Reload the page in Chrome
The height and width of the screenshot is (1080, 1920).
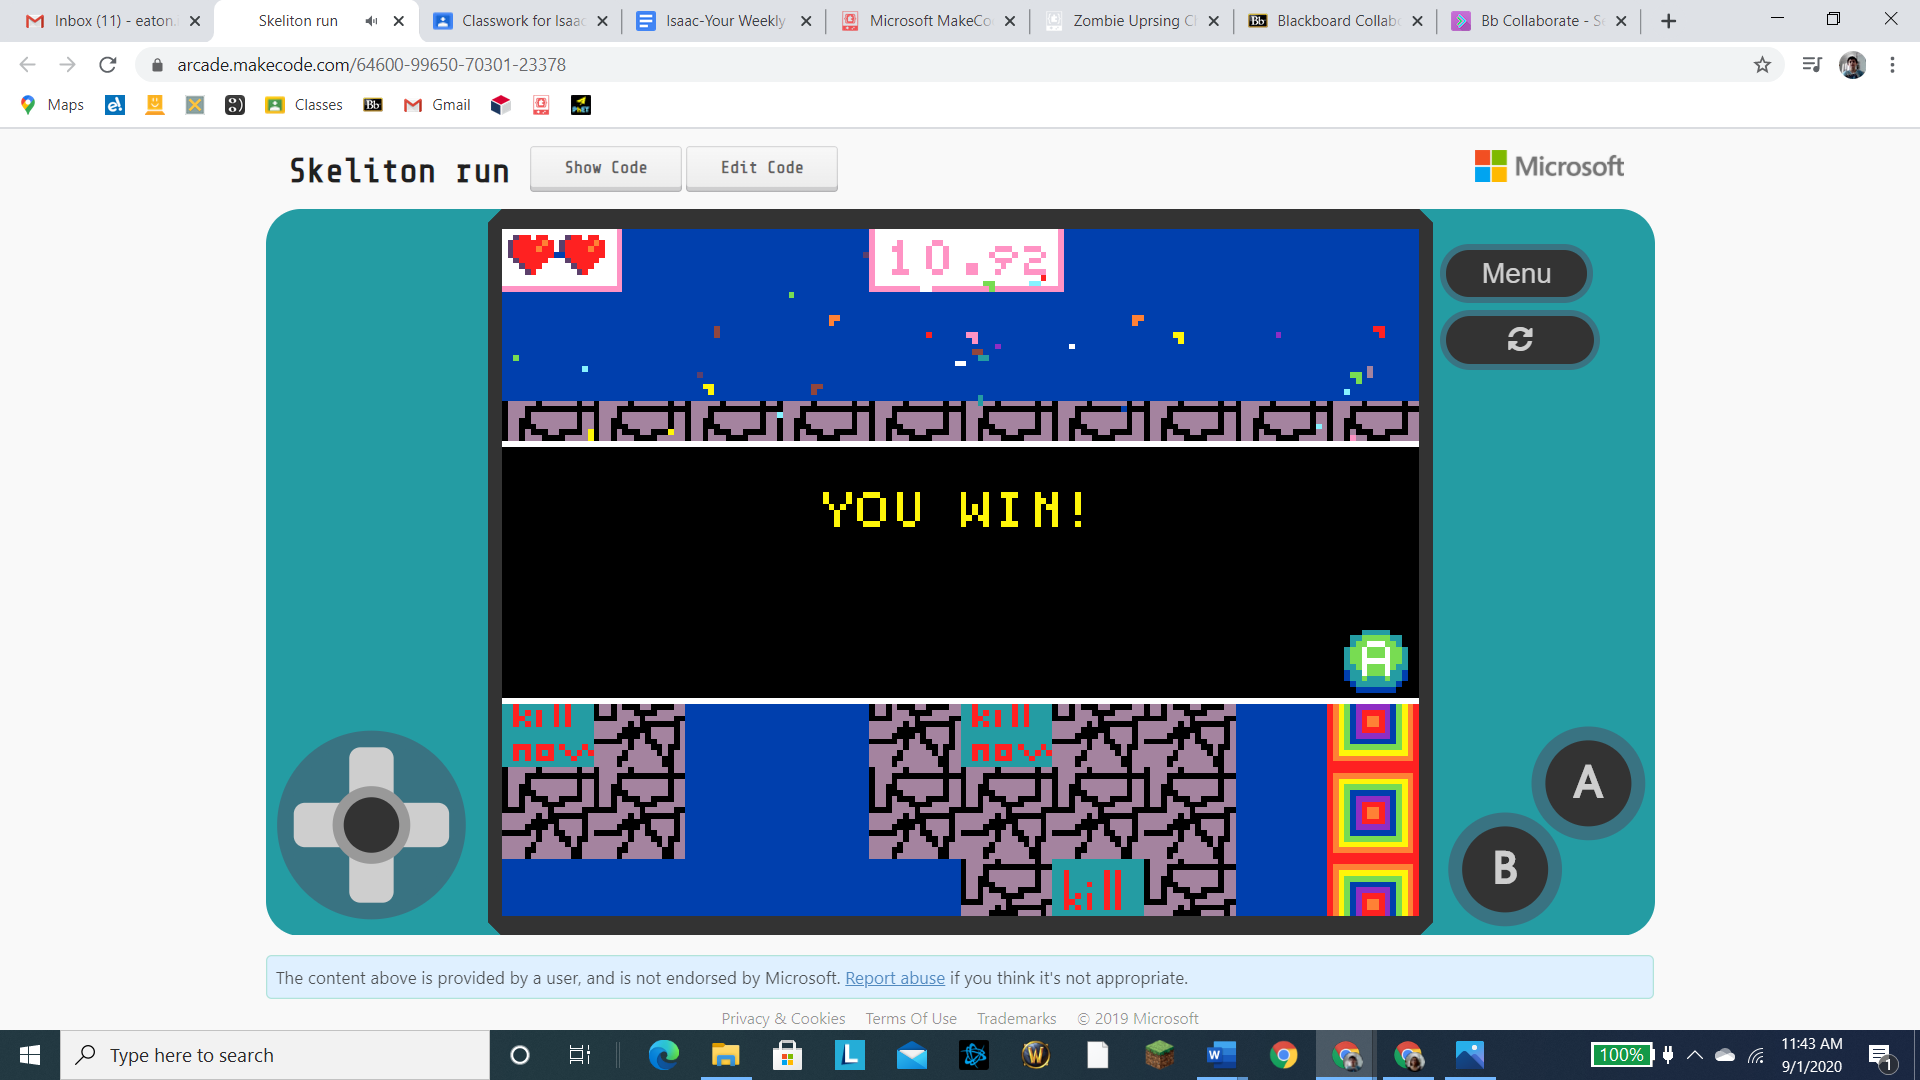pyautogui.click(x=108, y=65)
